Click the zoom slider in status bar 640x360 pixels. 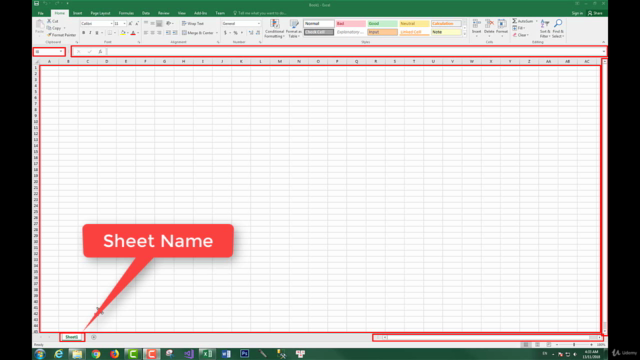(574, 345)
